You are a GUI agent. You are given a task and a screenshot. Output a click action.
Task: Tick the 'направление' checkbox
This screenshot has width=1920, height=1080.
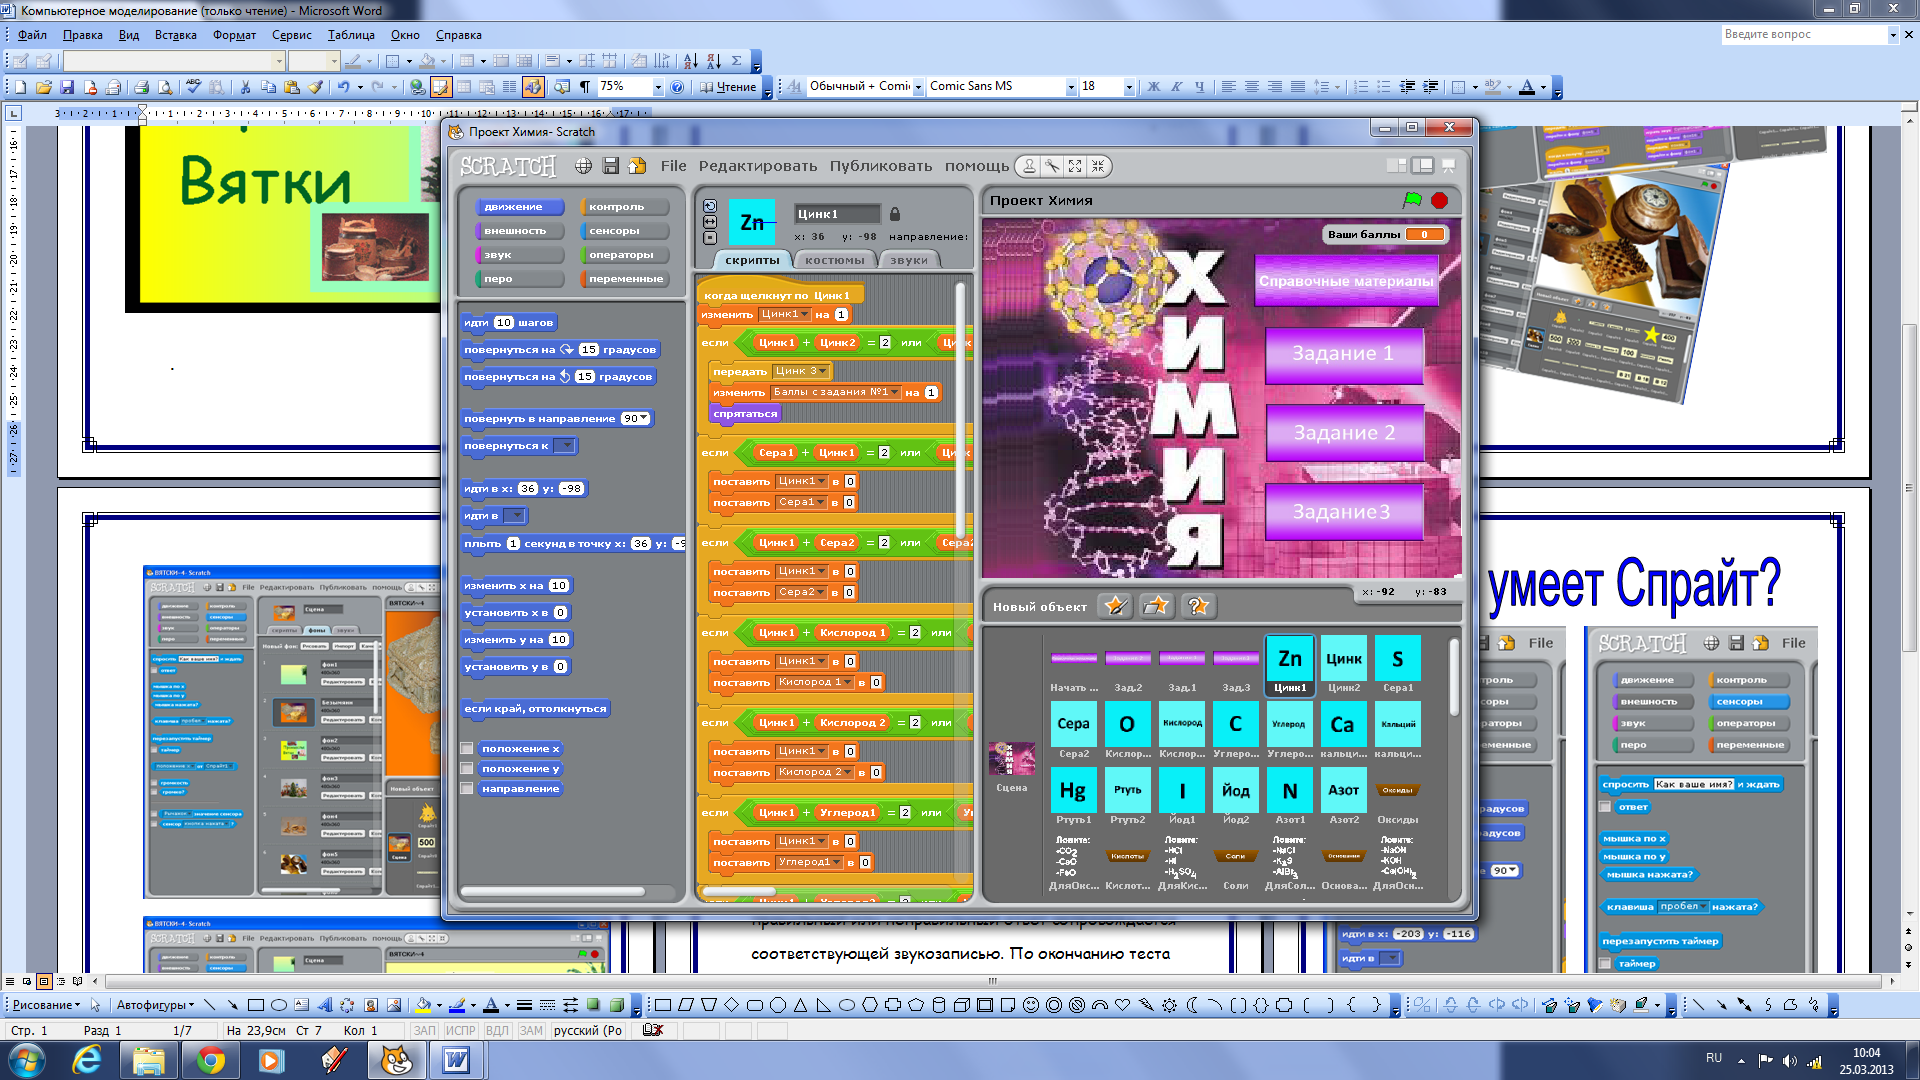[x=466, y=788]
